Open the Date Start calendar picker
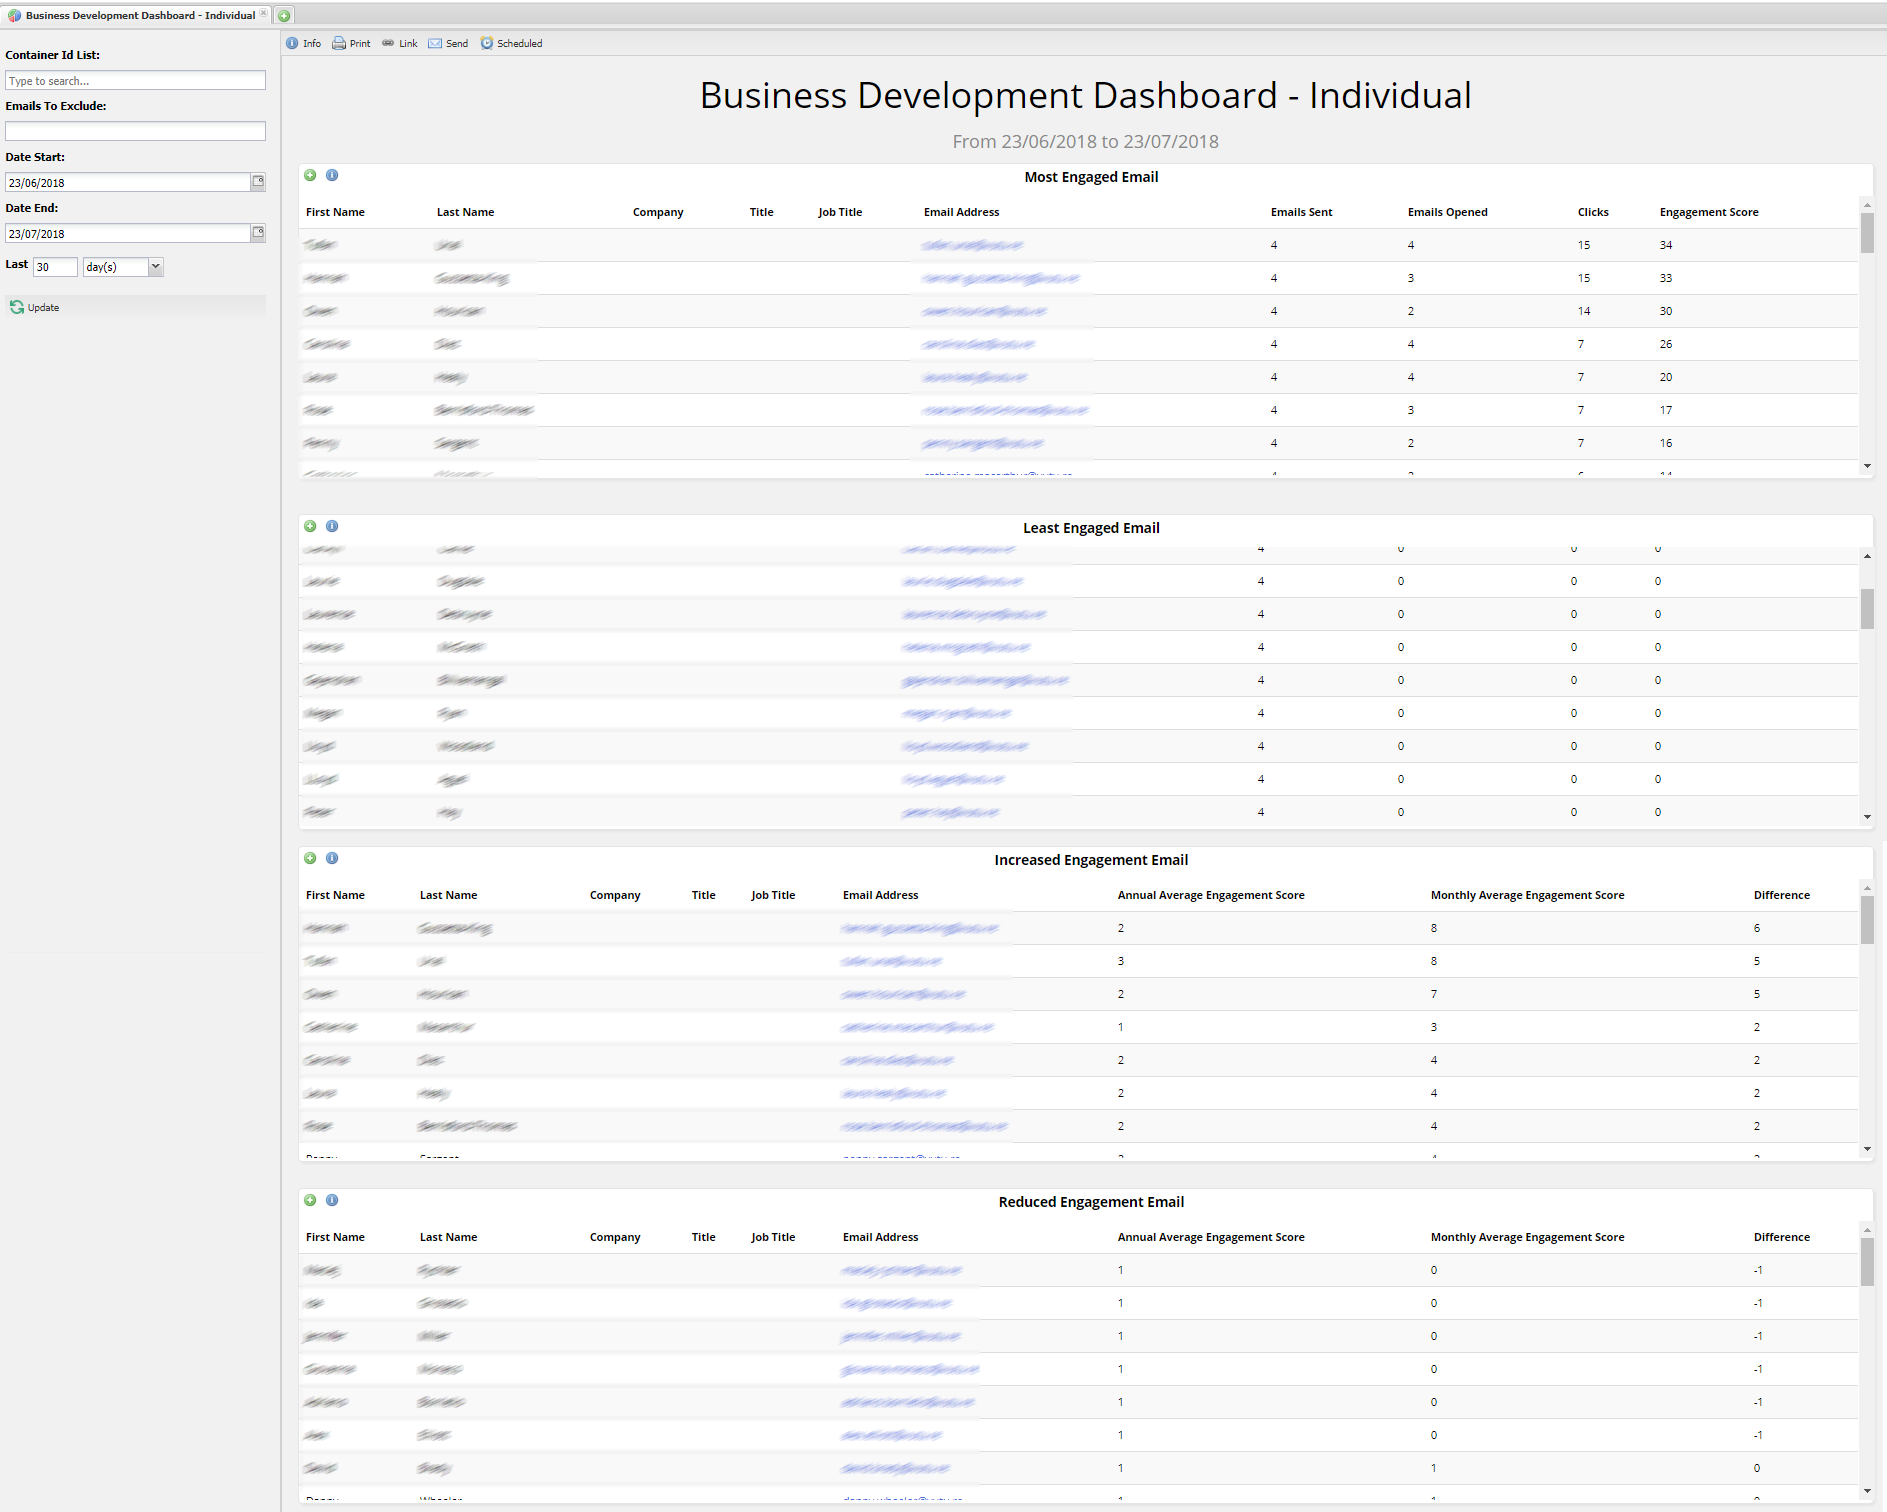 pos(258,182)
